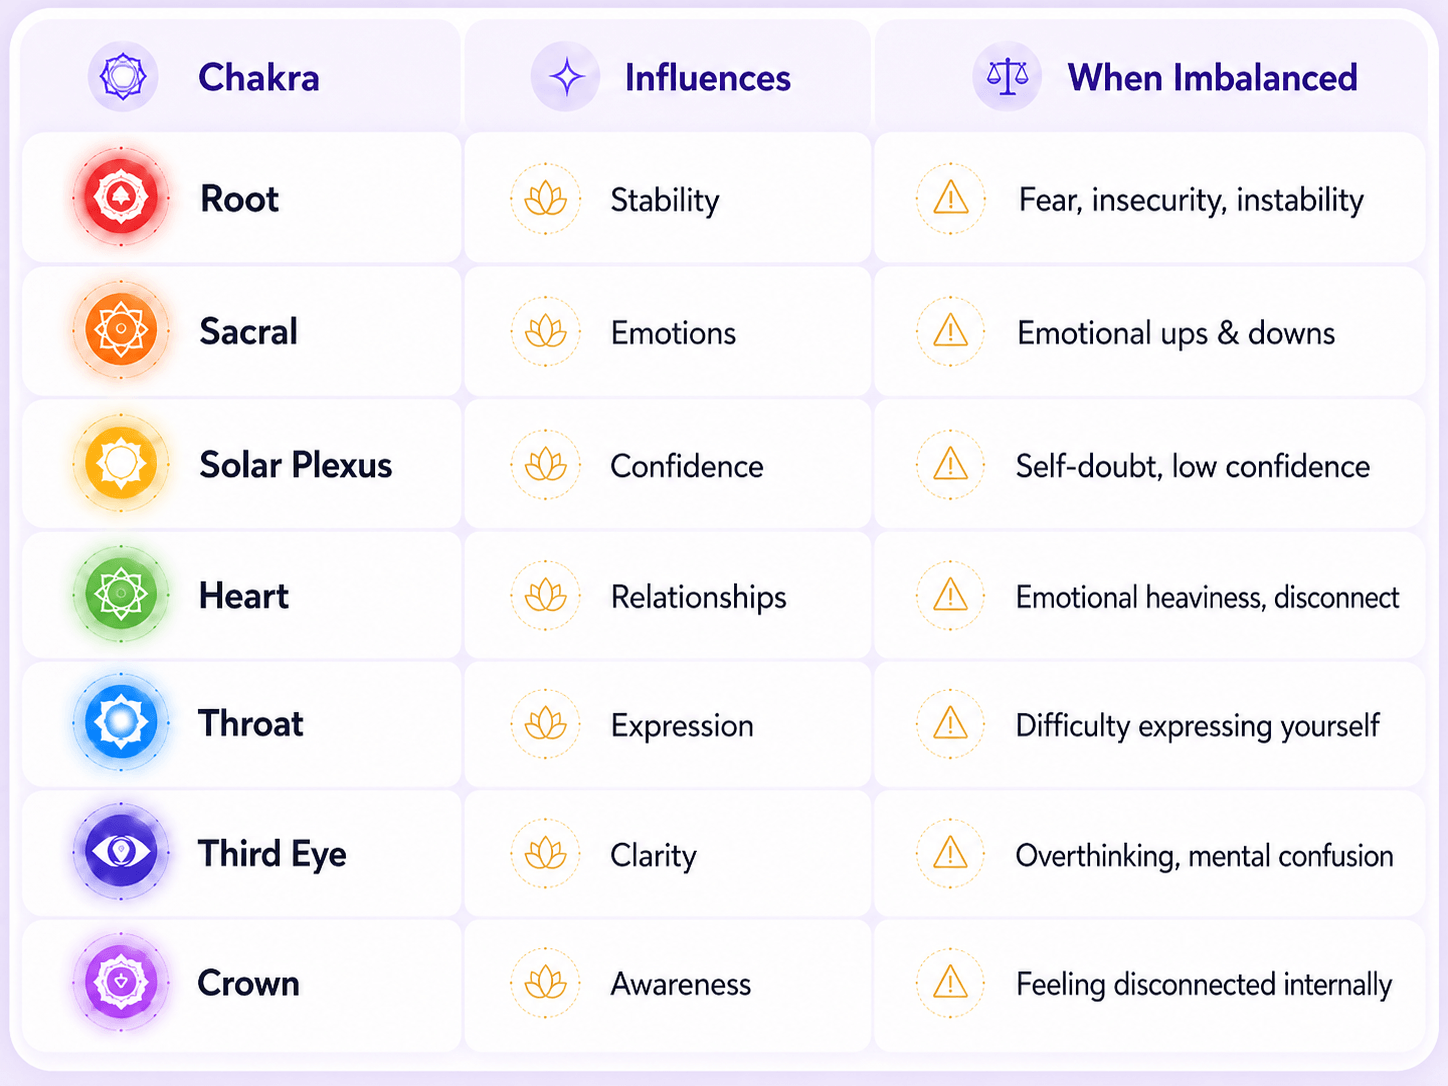Click the purple Crown chakra icon

121,982
